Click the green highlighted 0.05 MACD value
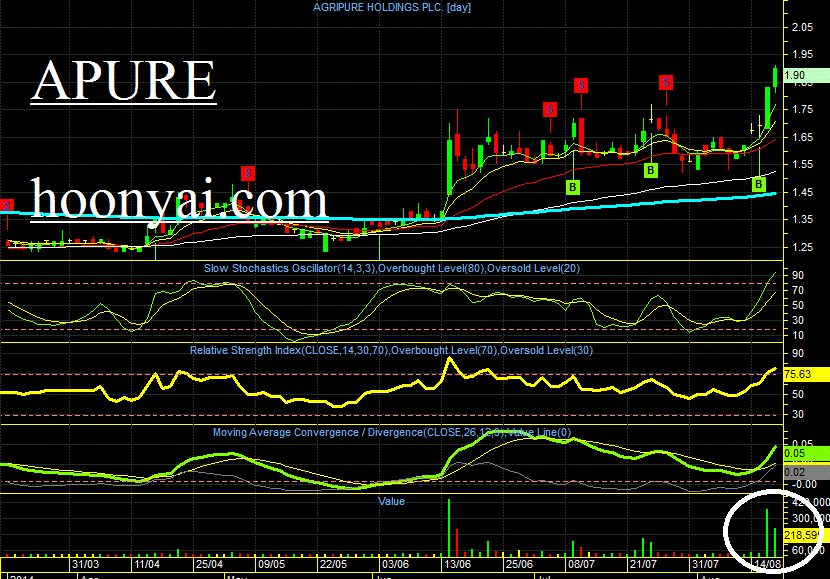This screenshot has height=579, width=830. click(807, 453)
